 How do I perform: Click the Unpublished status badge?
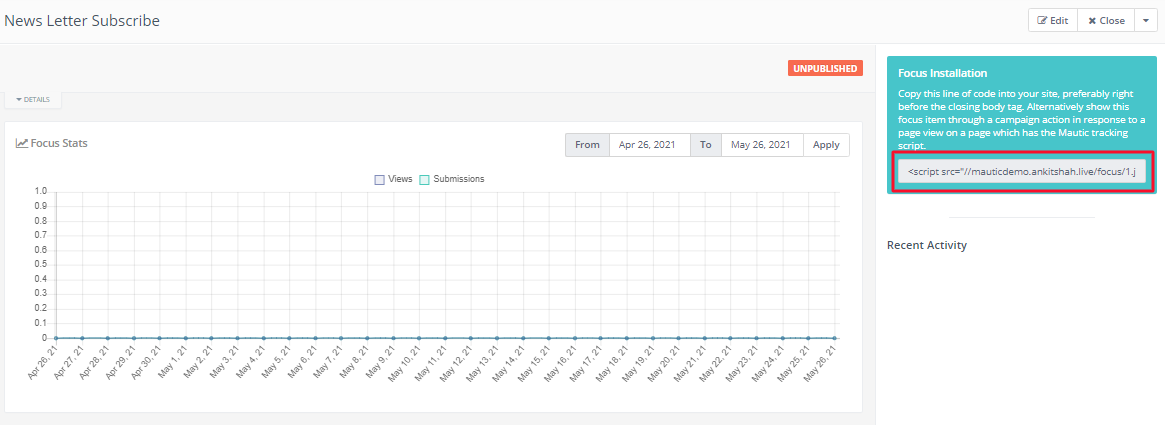(x=825, y=68)
